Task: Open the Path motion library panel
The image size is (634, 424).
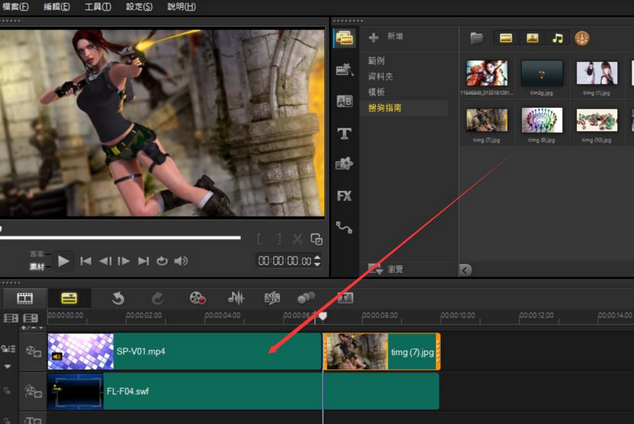Action: point(344,227)
